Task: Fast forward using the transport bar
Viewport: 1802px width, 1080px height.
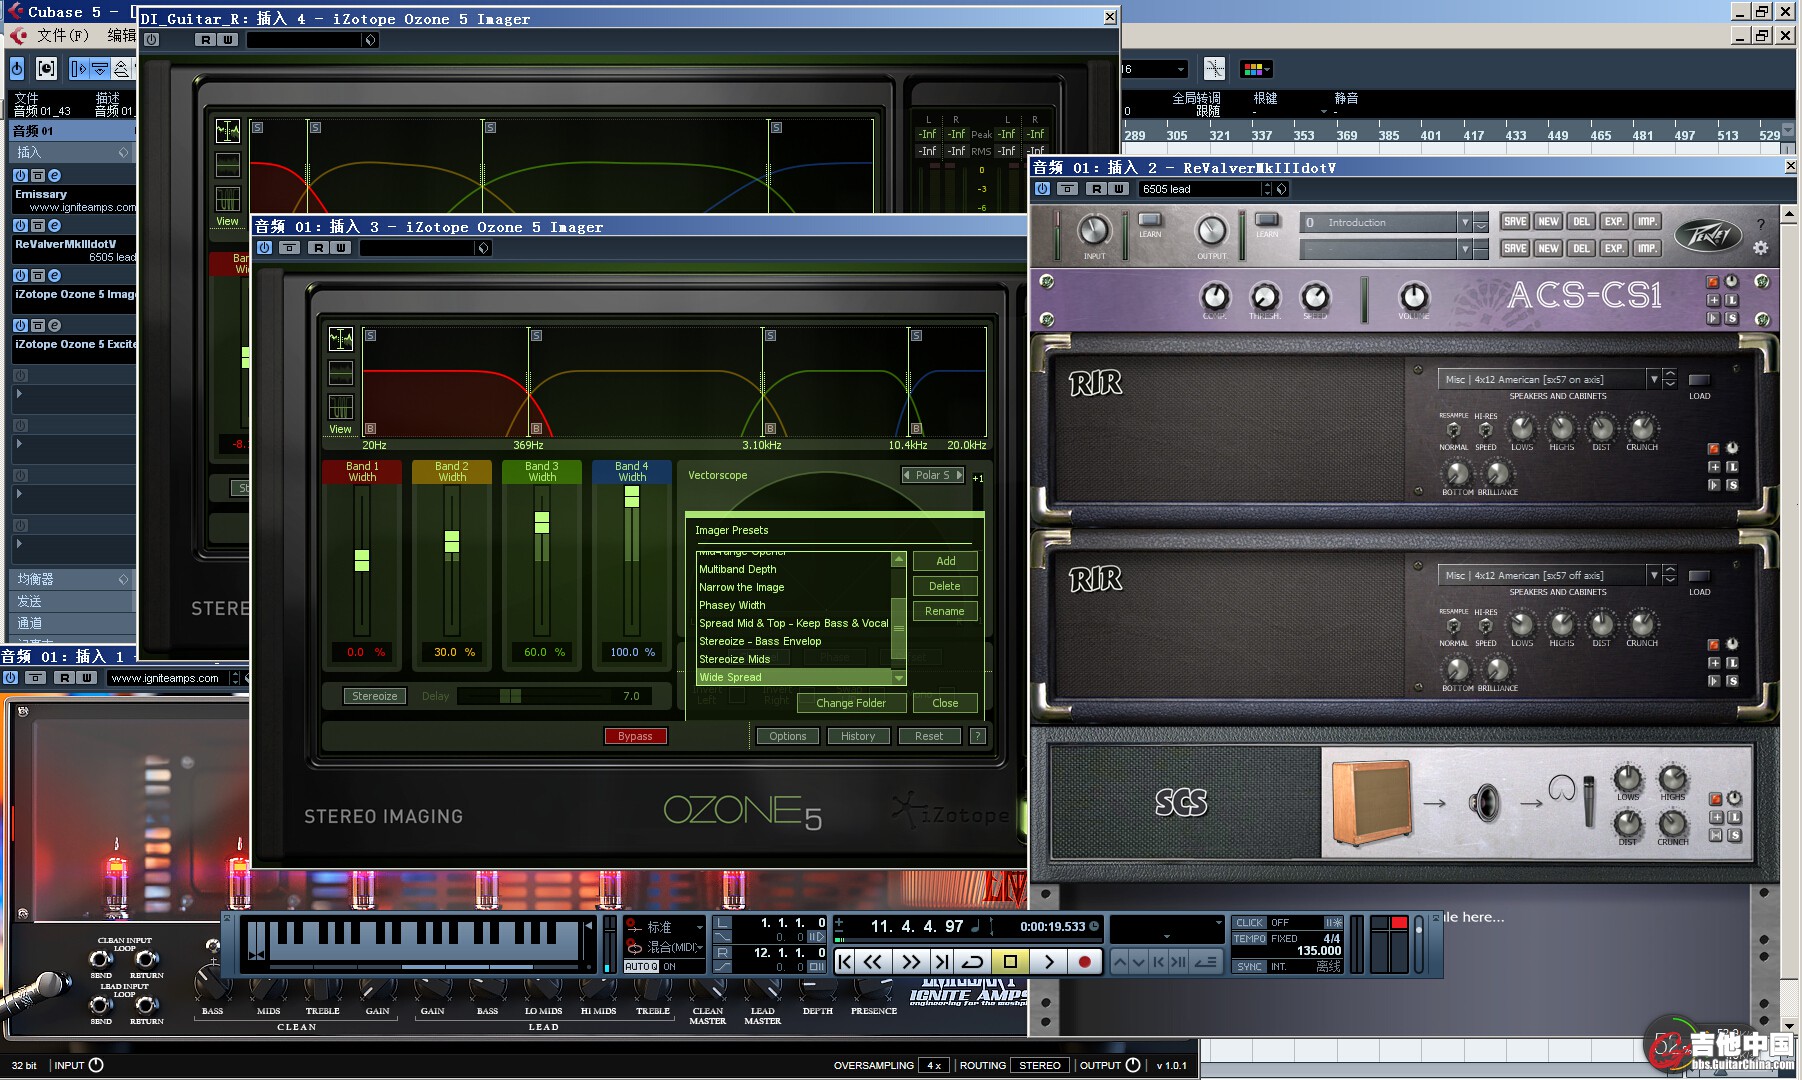Action: 910,962
